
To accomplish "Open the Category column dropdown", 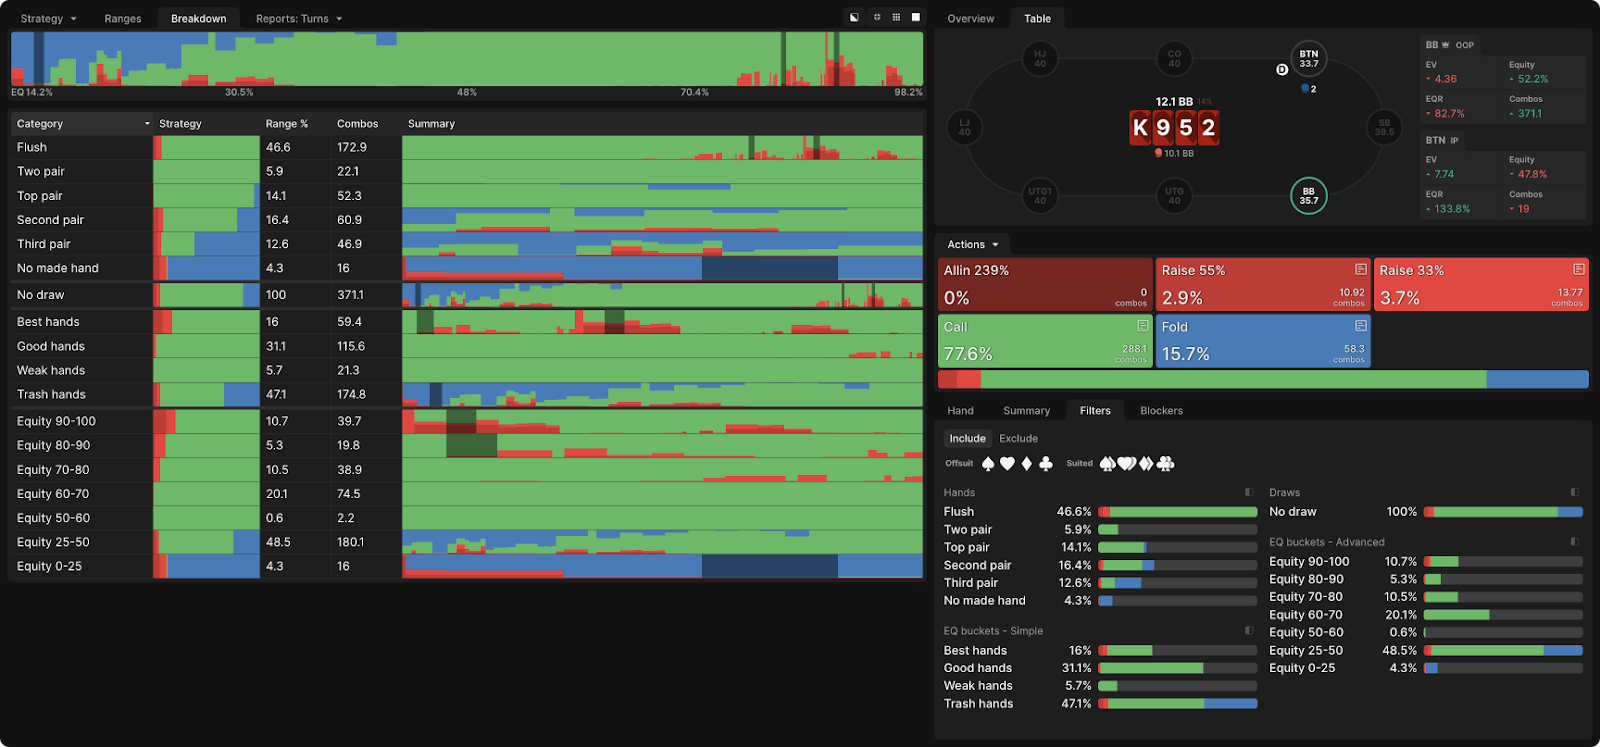I will pyautogui.click(x=82, y=124).
